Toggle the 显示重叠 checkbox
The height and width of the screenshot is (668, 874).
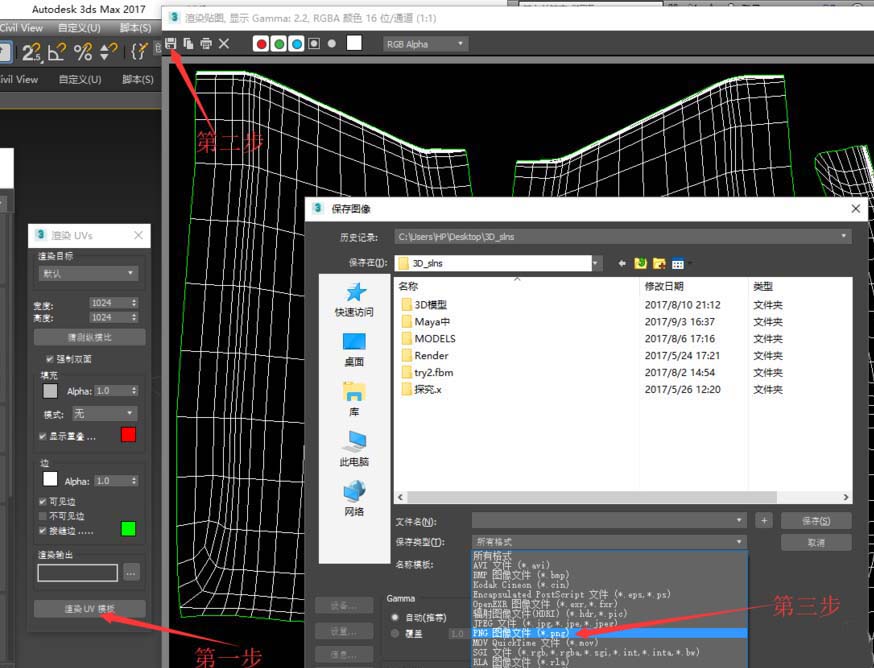42,436
